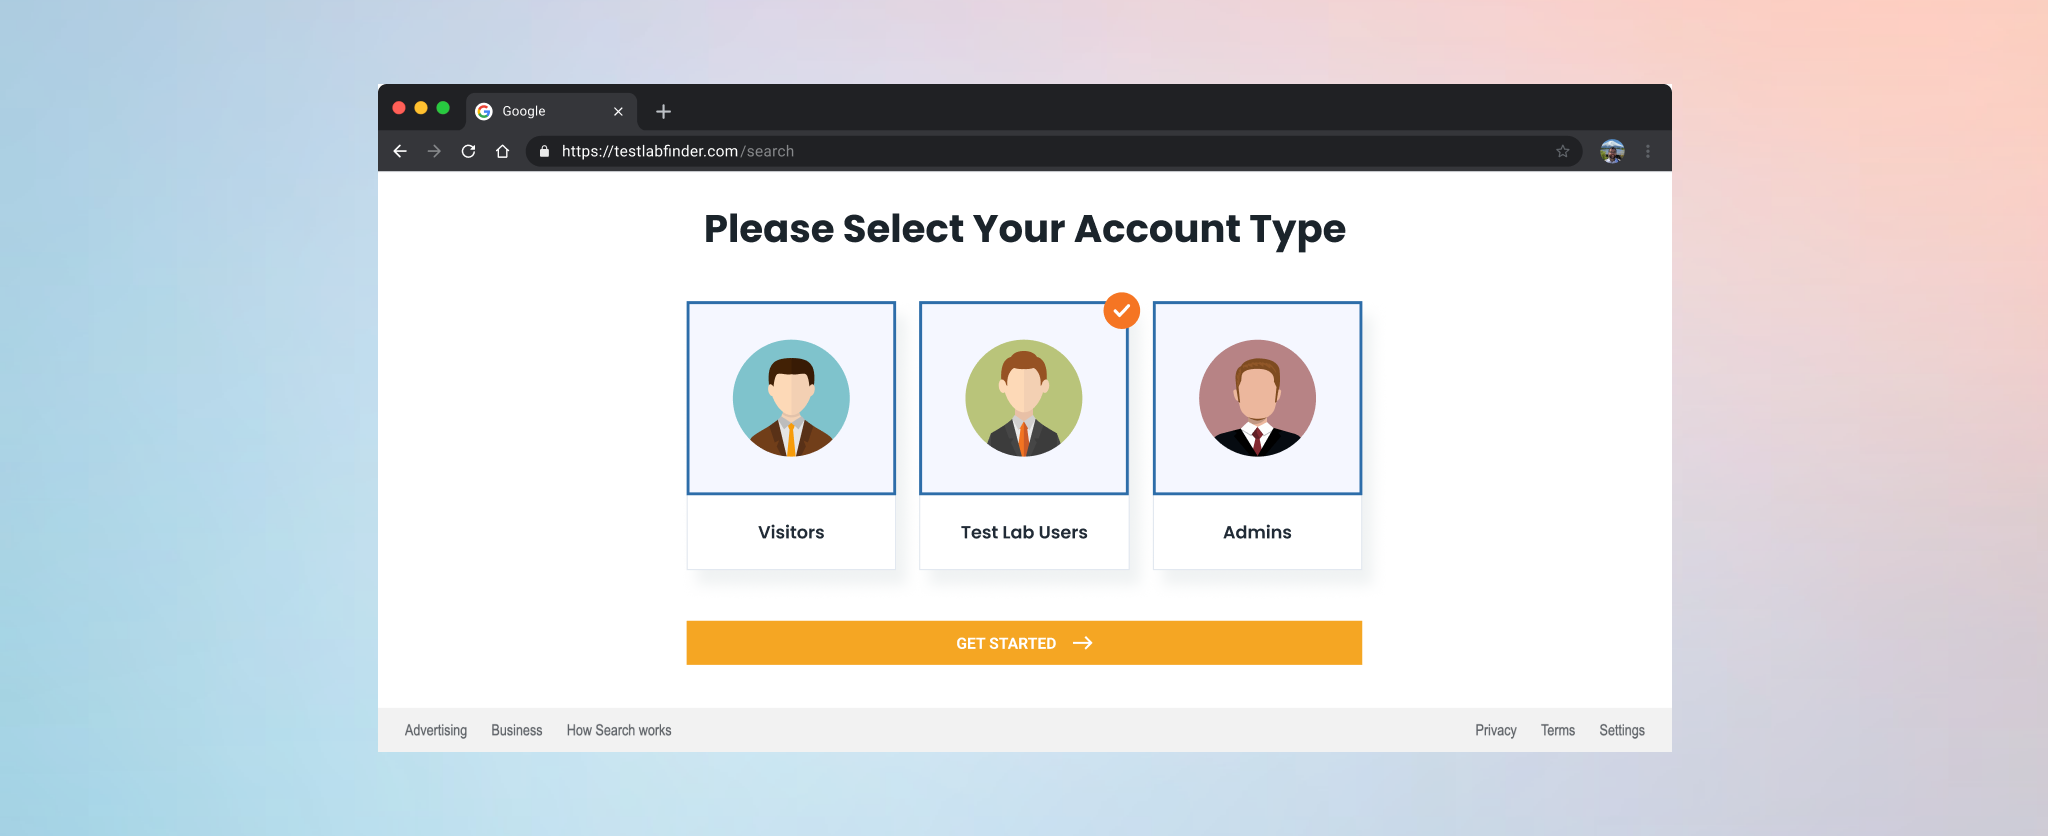The image size is (2048, 836).
Task: Open the Advertising footer link
Action: click(435, 730)
